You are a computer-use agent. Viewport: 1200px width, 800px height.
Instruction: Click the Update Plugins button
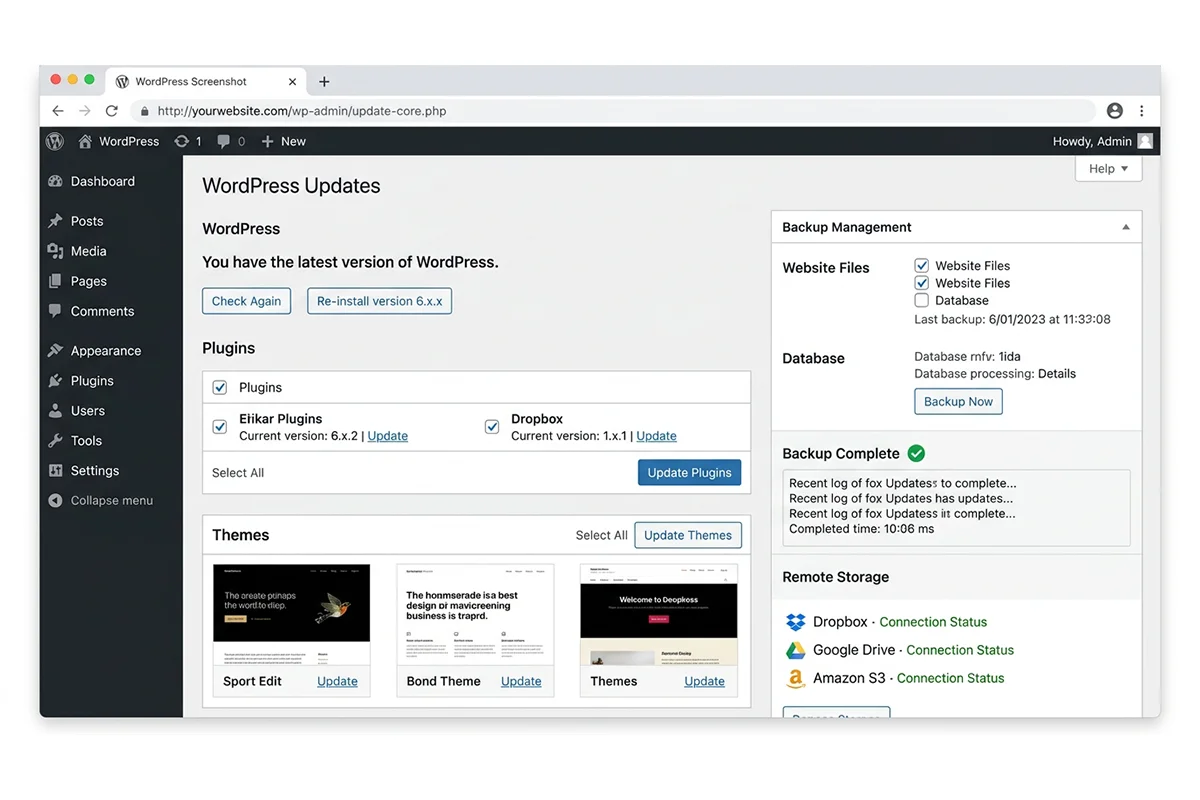[689, 473]
